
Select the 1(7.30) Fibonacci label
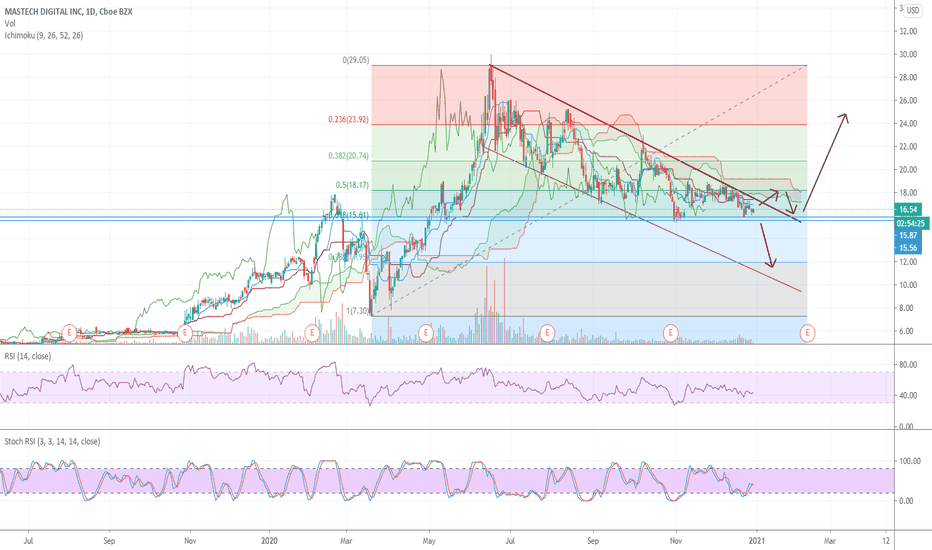point(358,311)
